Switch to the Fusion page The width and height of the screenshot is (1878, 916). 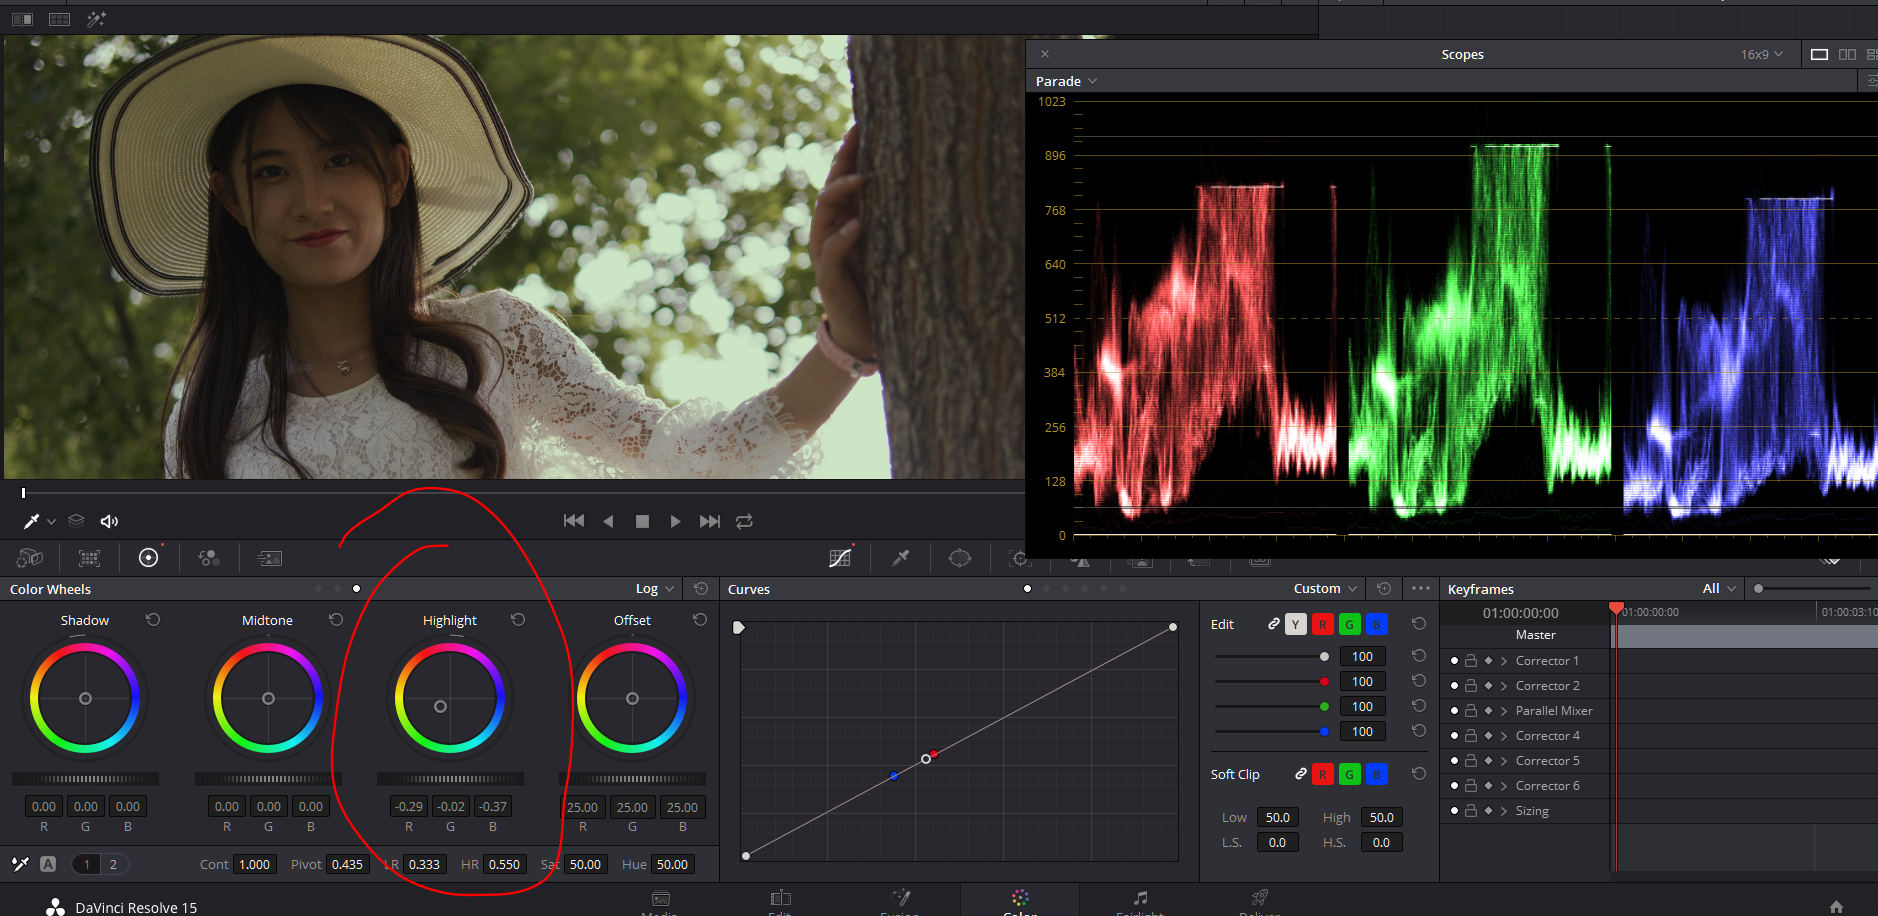point(900,902)
